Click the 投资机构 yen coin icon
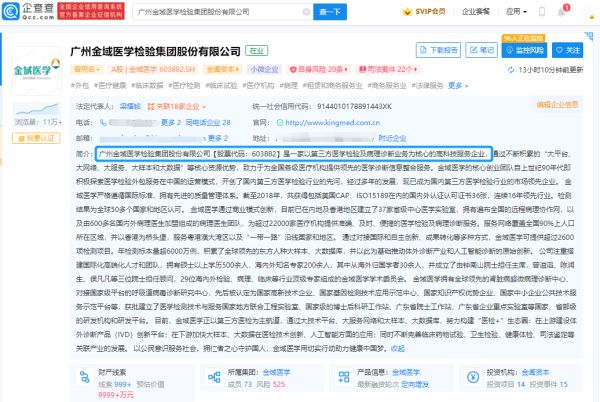This screenshot has height=402, width=600. pyautogui.click(x=473, y=377)
